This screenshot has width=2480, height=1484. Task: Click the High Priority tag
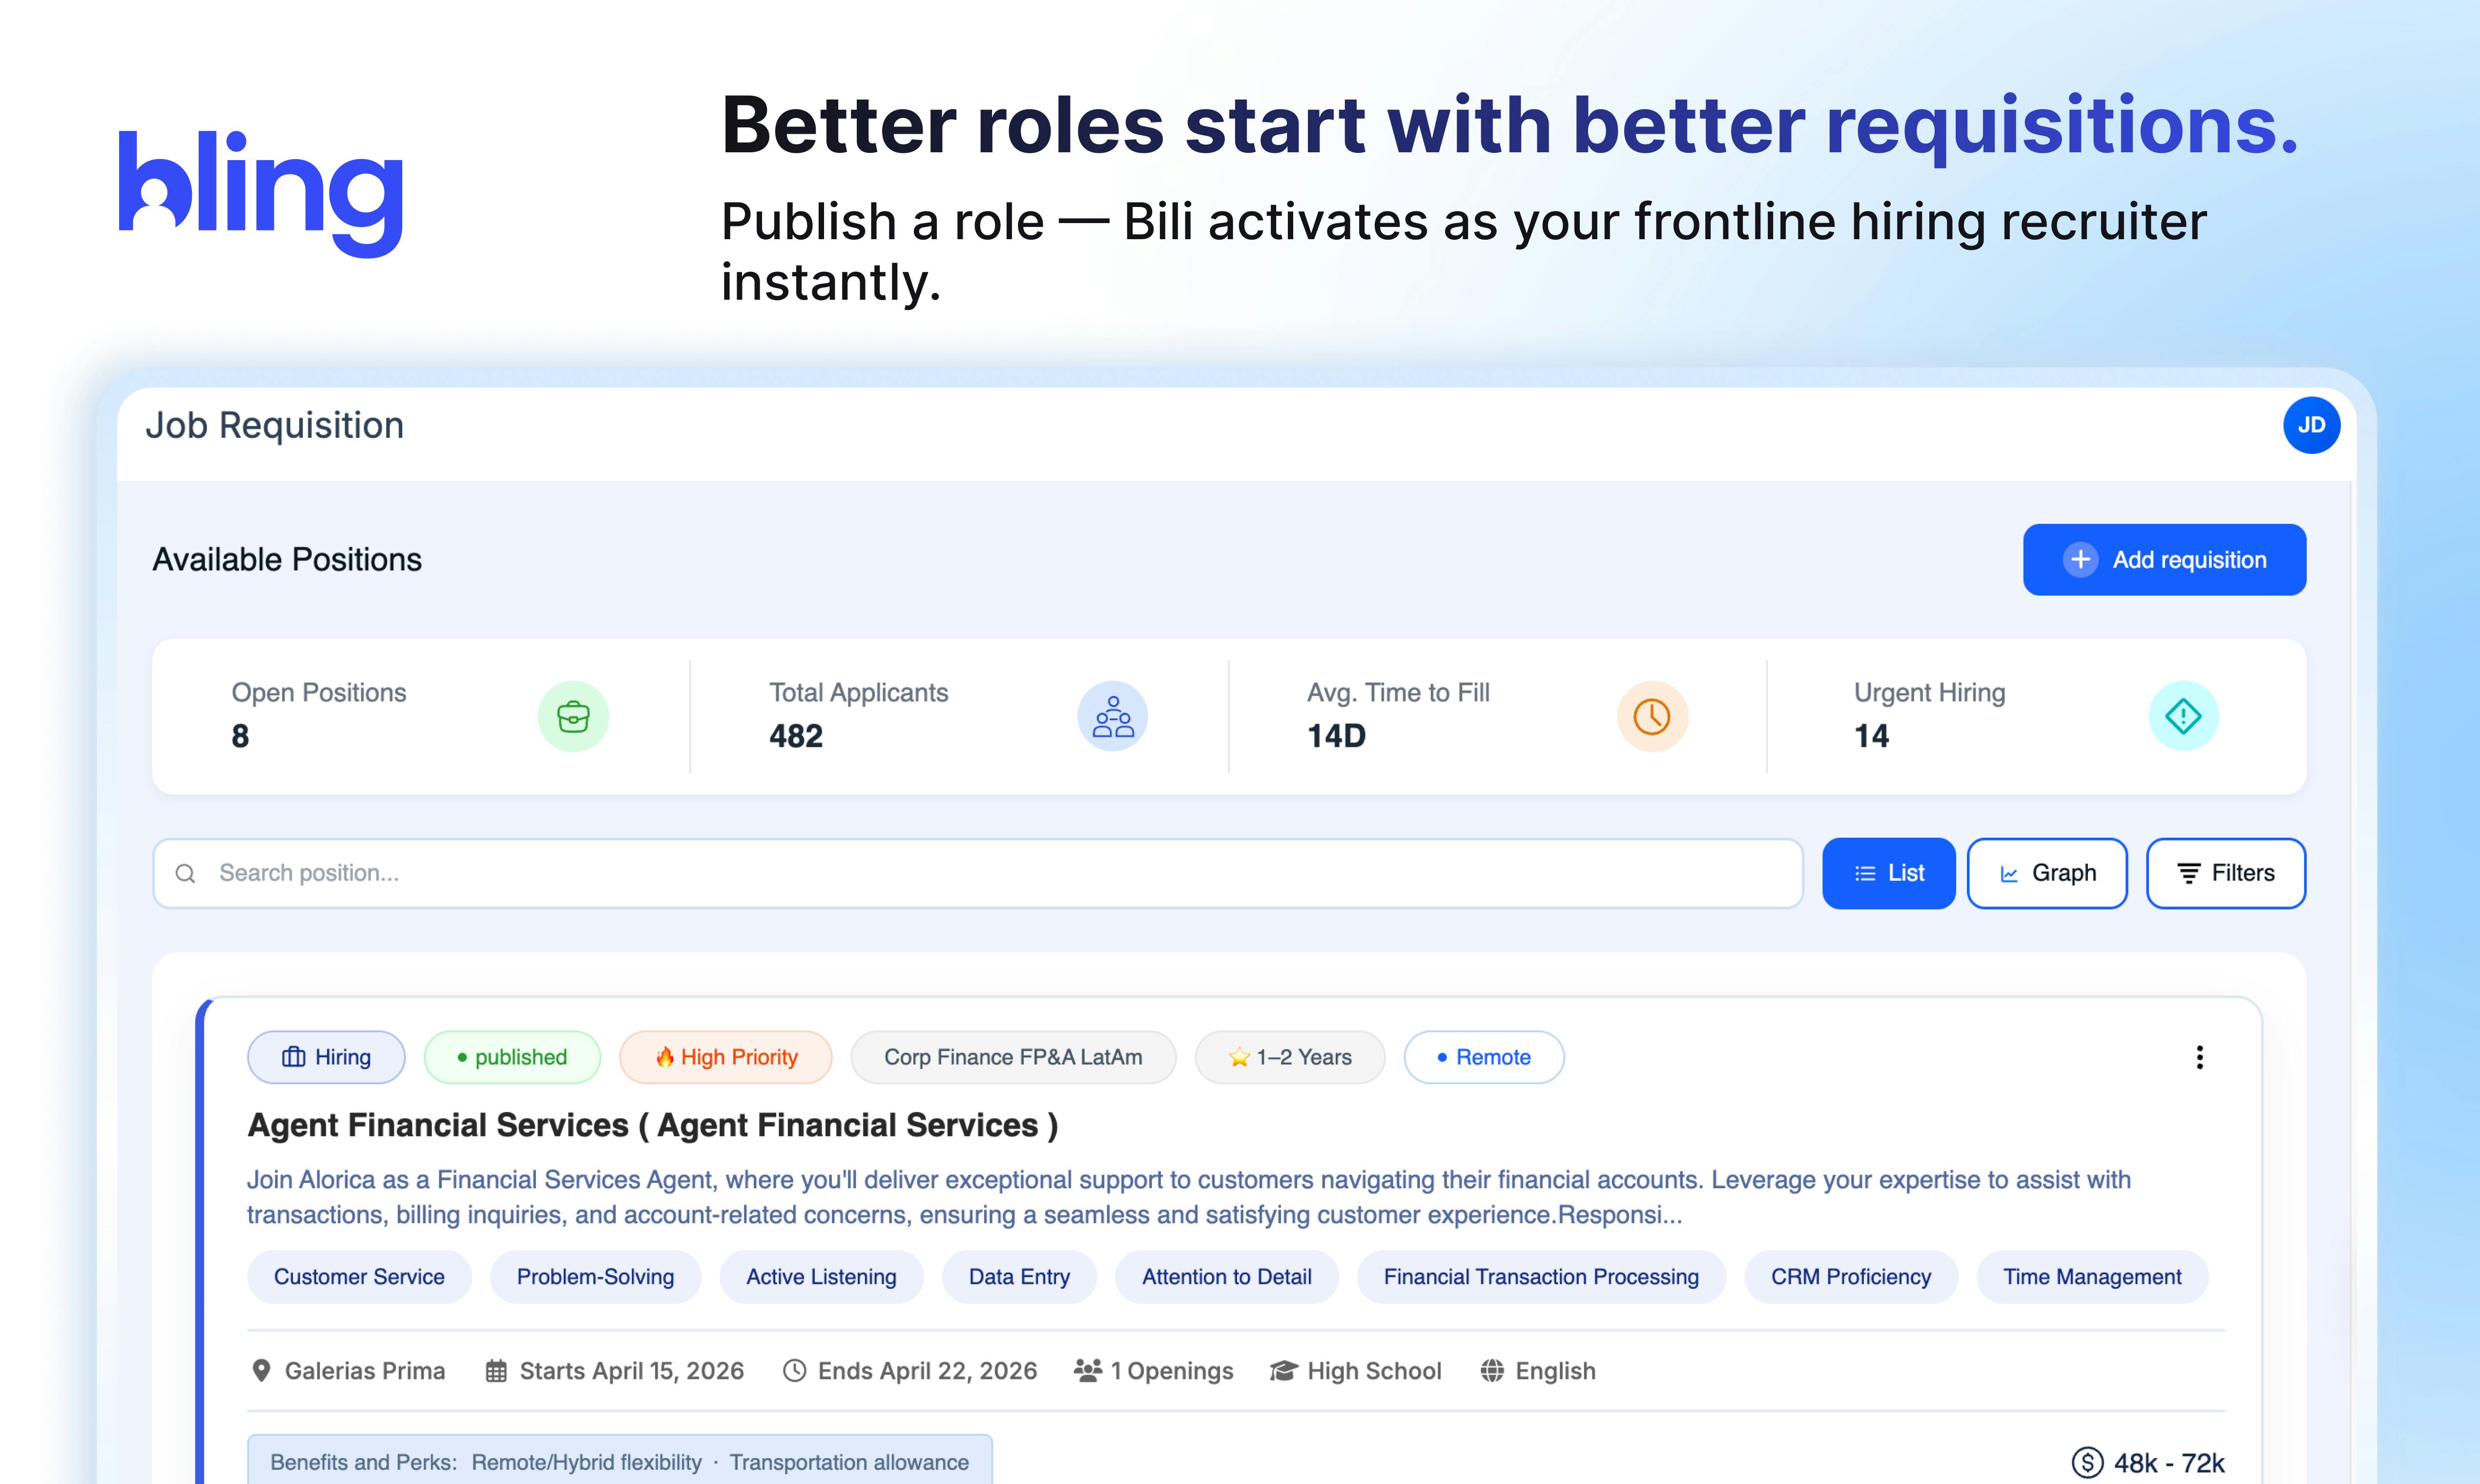pyautogui.click(x=726, y=1057)
